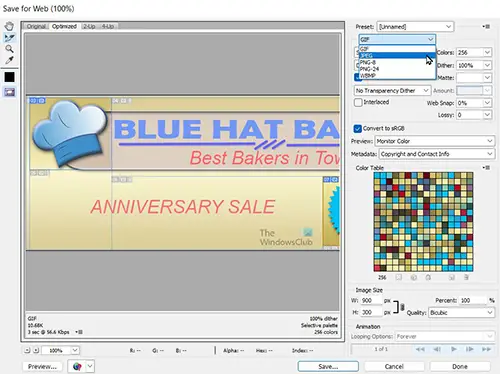Select the ANNIVERSARY SALE slice
Viewport: 500px width, 374px height.
coord(217,213)
